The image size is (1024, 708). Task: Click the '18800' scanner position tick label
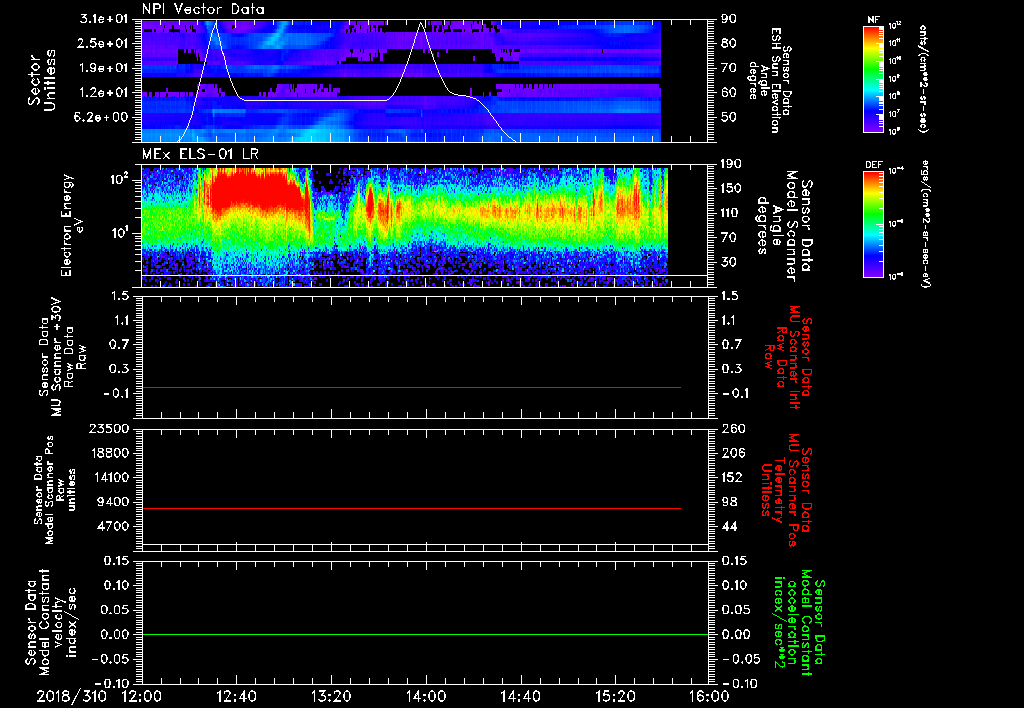point(109,453)
